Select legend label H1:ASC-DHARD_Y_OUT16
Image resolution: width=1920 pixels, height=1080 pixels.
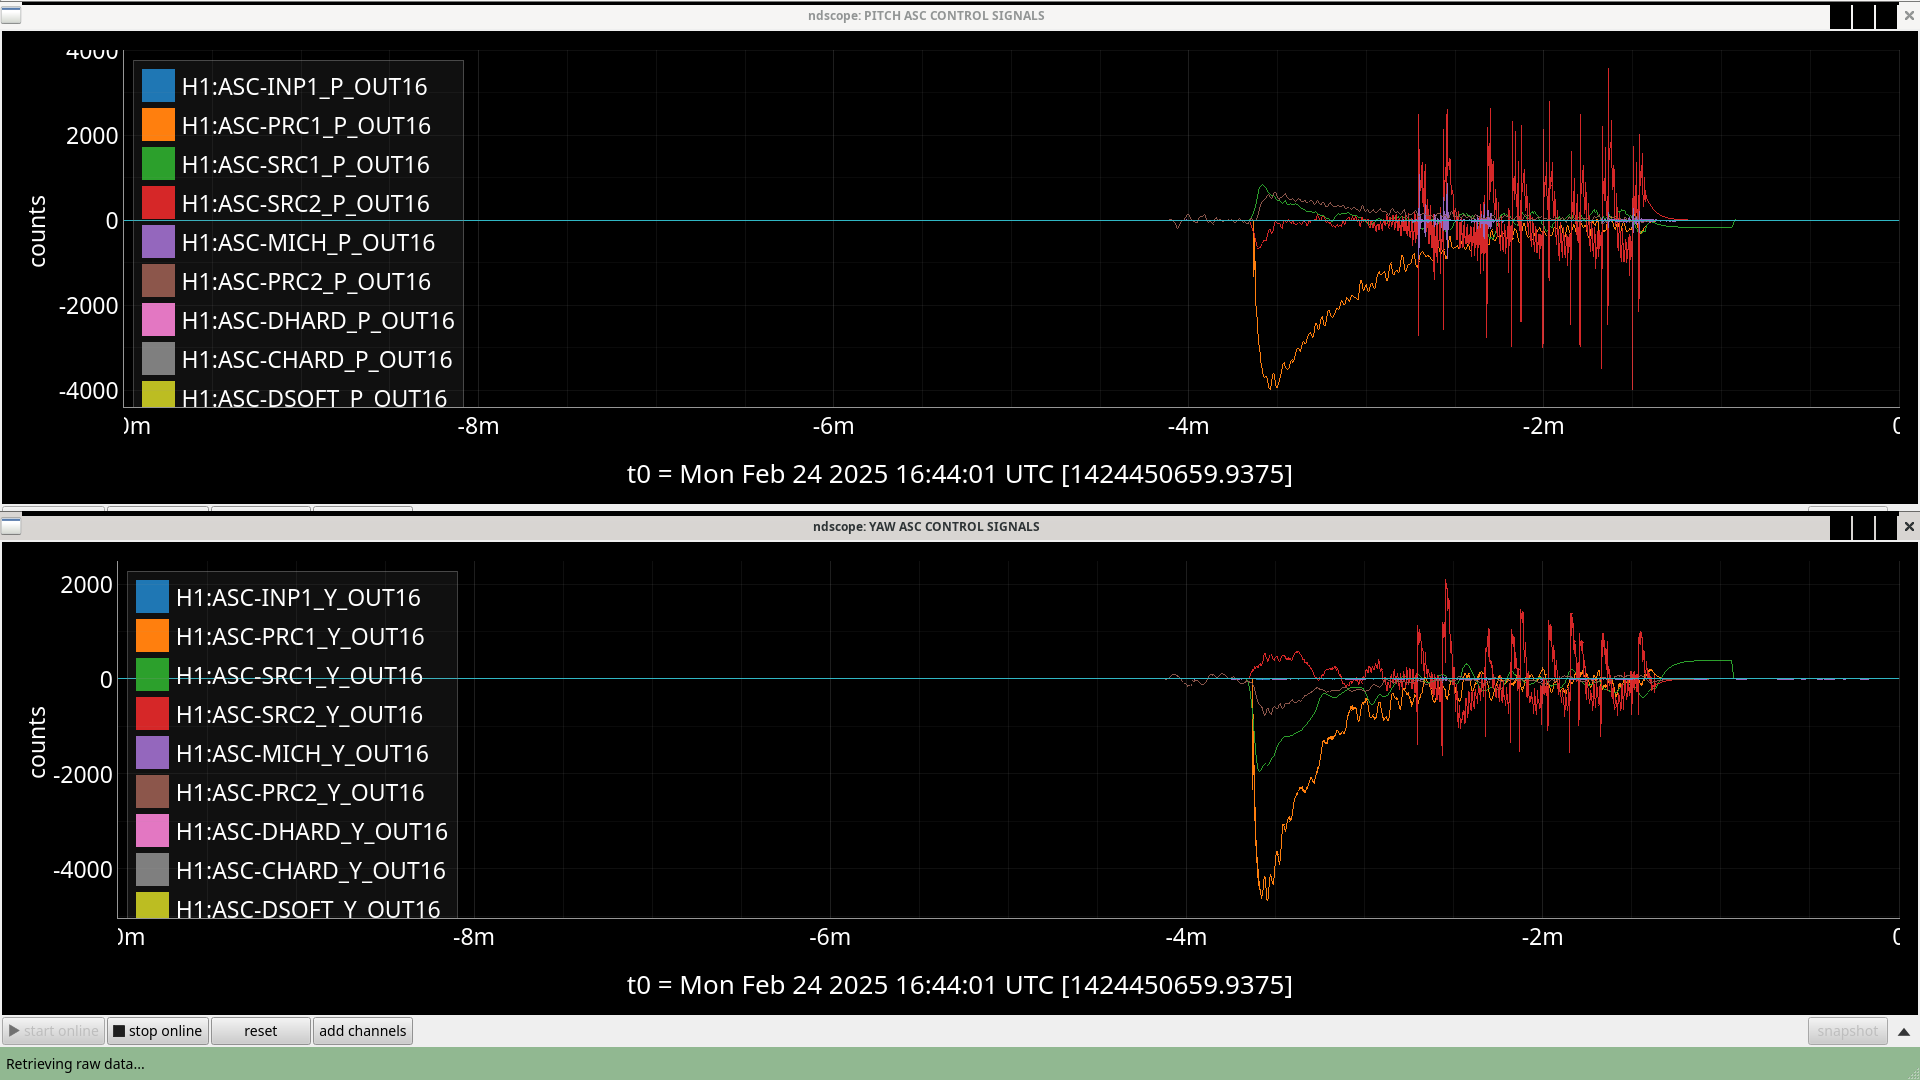[x=312, y=832]
